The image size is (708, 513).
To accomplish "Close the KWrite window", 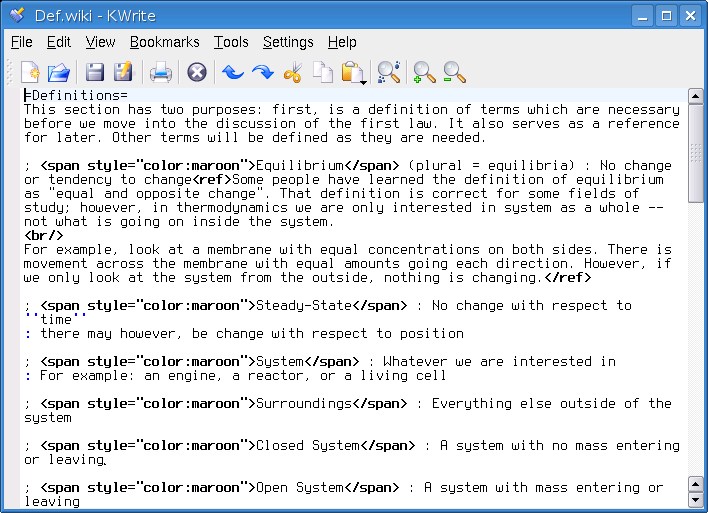I will click(690, 16).
